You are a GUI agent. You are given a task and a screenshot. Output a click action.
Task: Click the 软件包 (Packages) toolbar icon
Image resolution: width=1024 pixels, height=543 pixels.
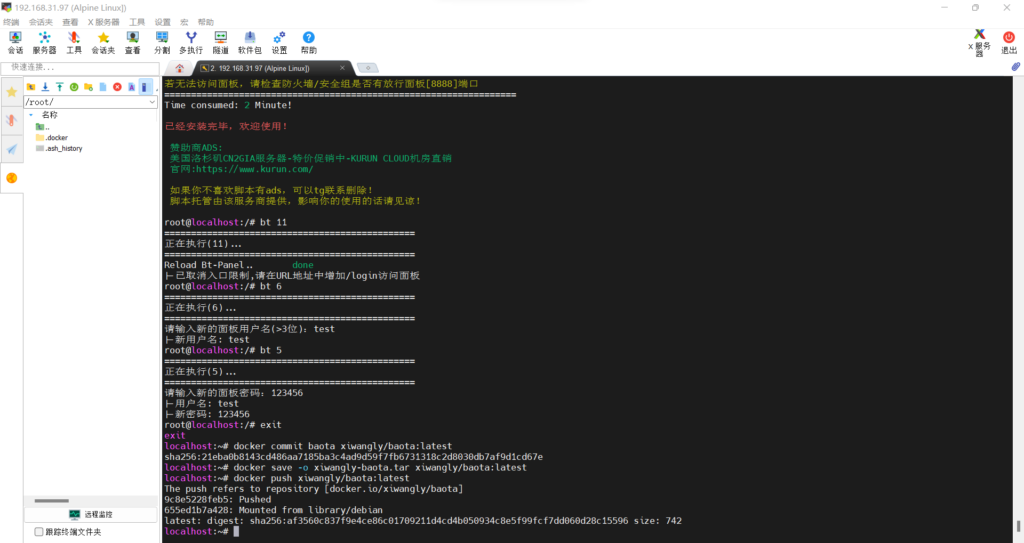point(249,42)
